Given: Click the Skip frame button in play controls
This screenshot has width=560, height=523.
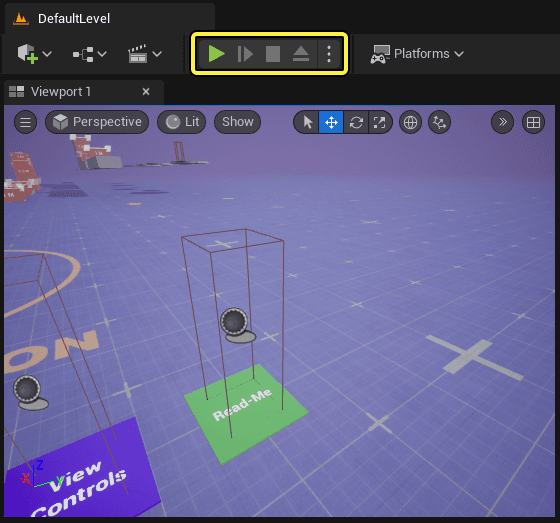Looking at the screenshot, I should click(x=245, y=54).
